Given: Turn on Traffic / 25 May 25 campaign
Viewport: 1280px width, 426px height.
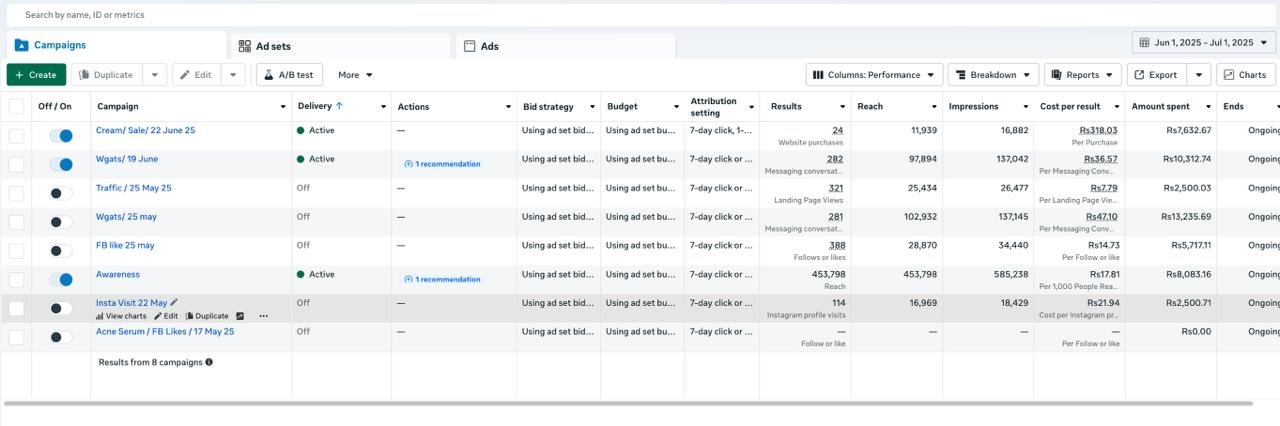Looking at the screenshot, I should click(x=61, y=193).
